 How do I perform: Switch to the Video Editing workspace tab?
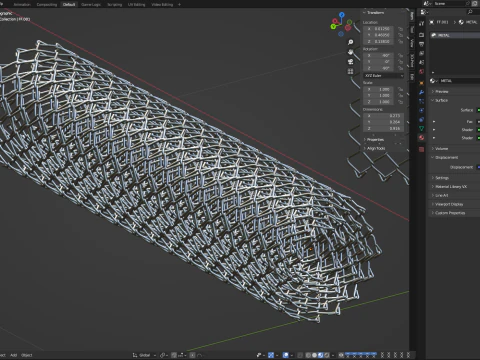pyautogui.click(x=162, y=4)
